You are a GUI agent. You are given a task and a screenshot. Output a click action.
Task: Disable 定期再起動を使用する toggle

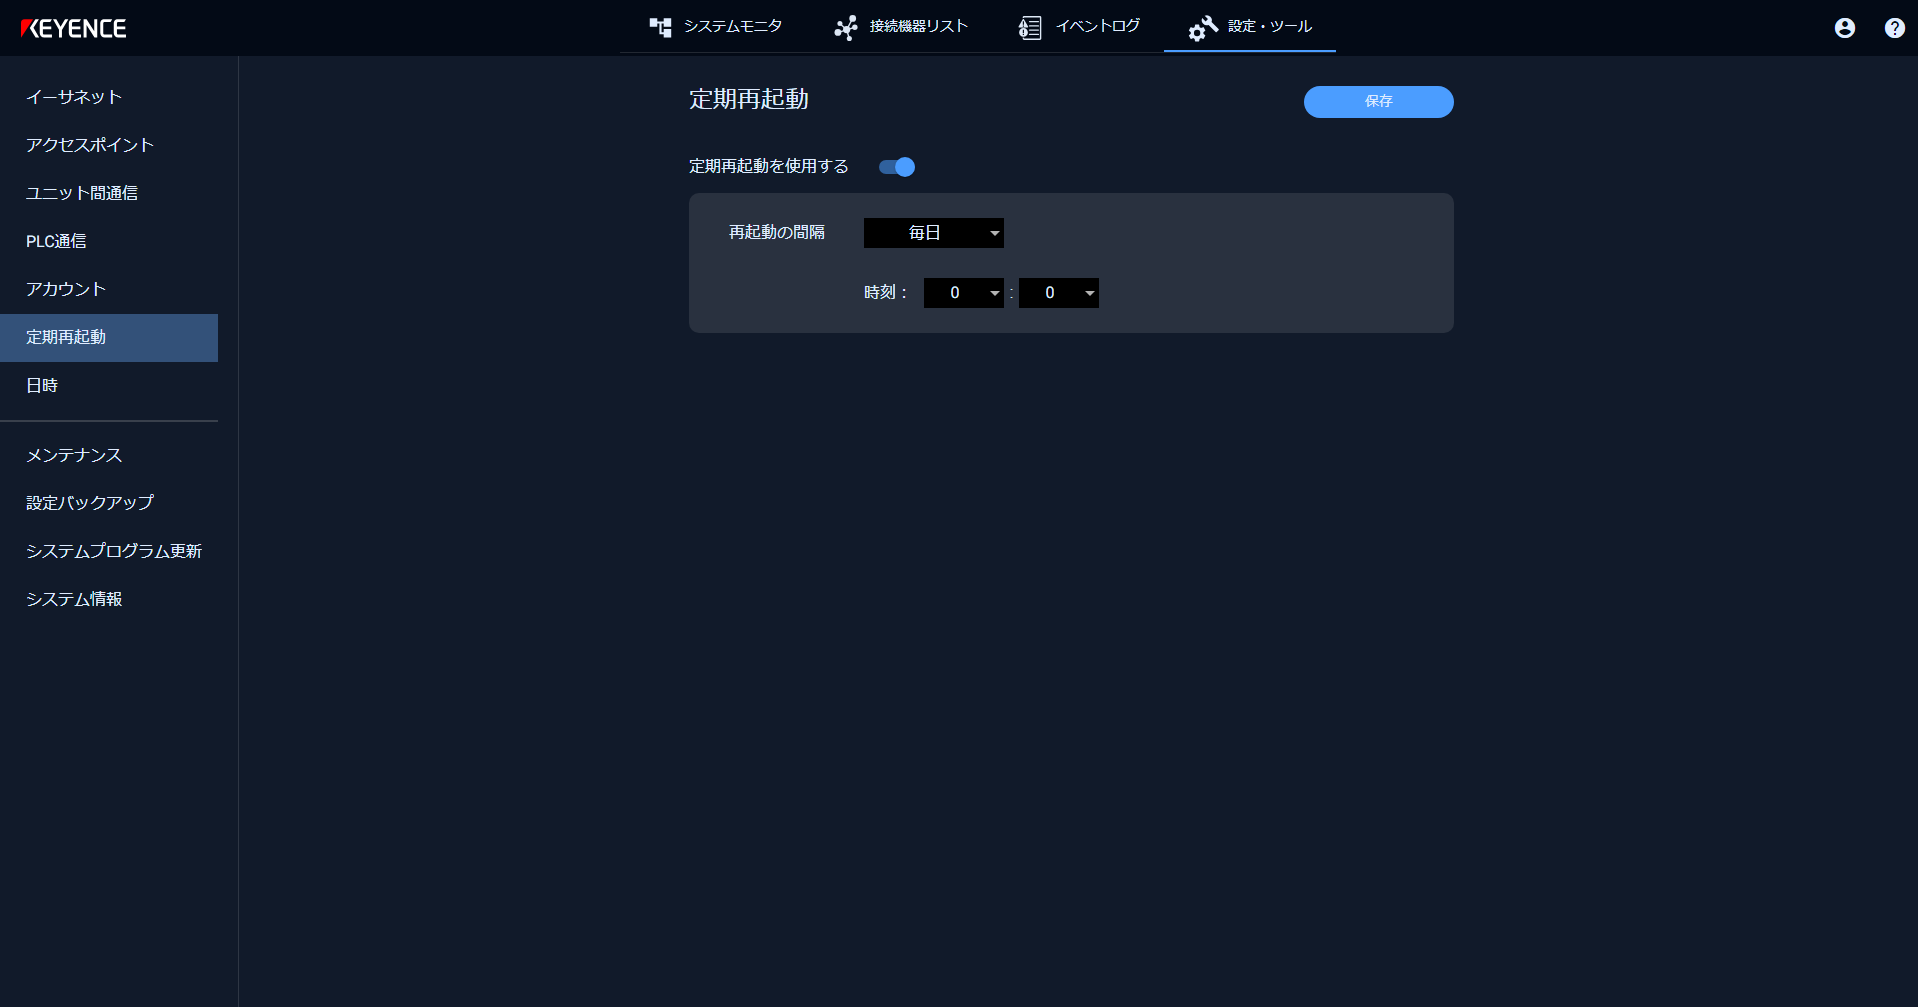coord(897,167)
